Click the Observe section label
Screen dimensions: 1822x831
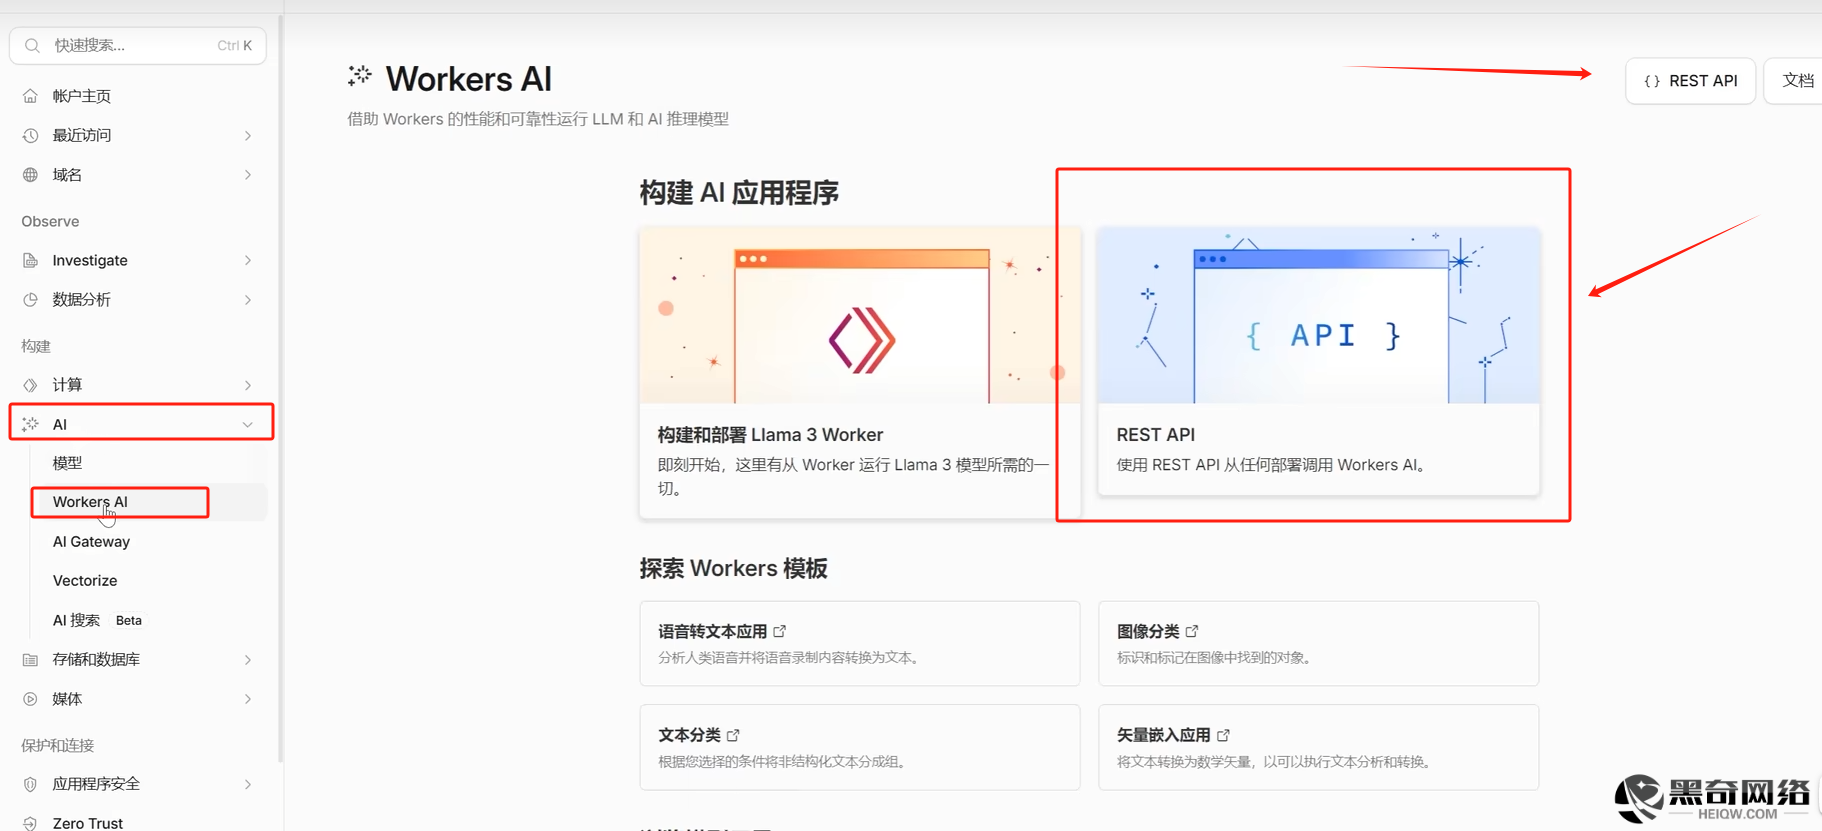[x=50, y=221]
